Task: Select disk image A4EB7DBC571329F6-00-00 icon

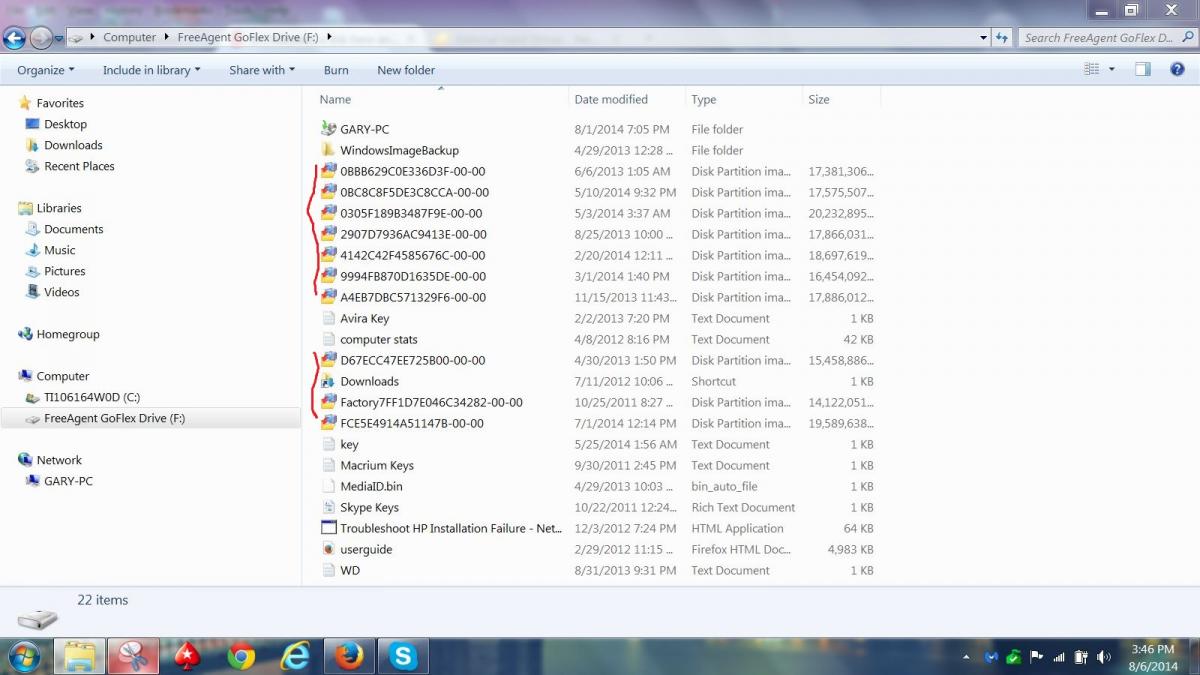Action: click(329, 297)
